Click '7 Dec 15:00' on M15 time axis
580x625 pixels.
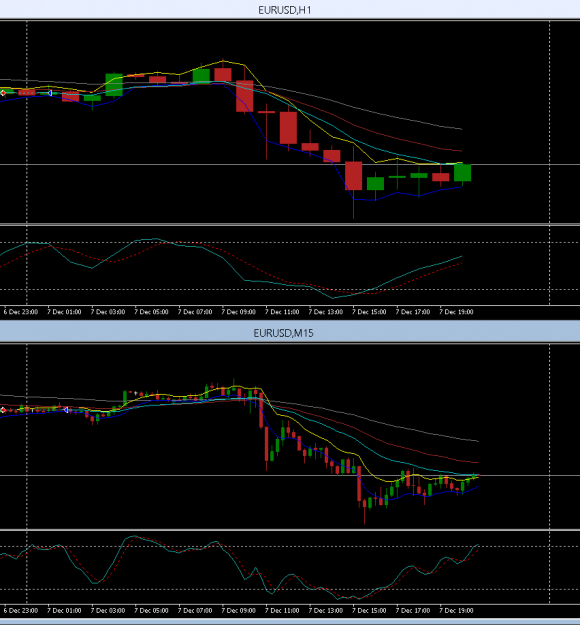coord(369,610)
